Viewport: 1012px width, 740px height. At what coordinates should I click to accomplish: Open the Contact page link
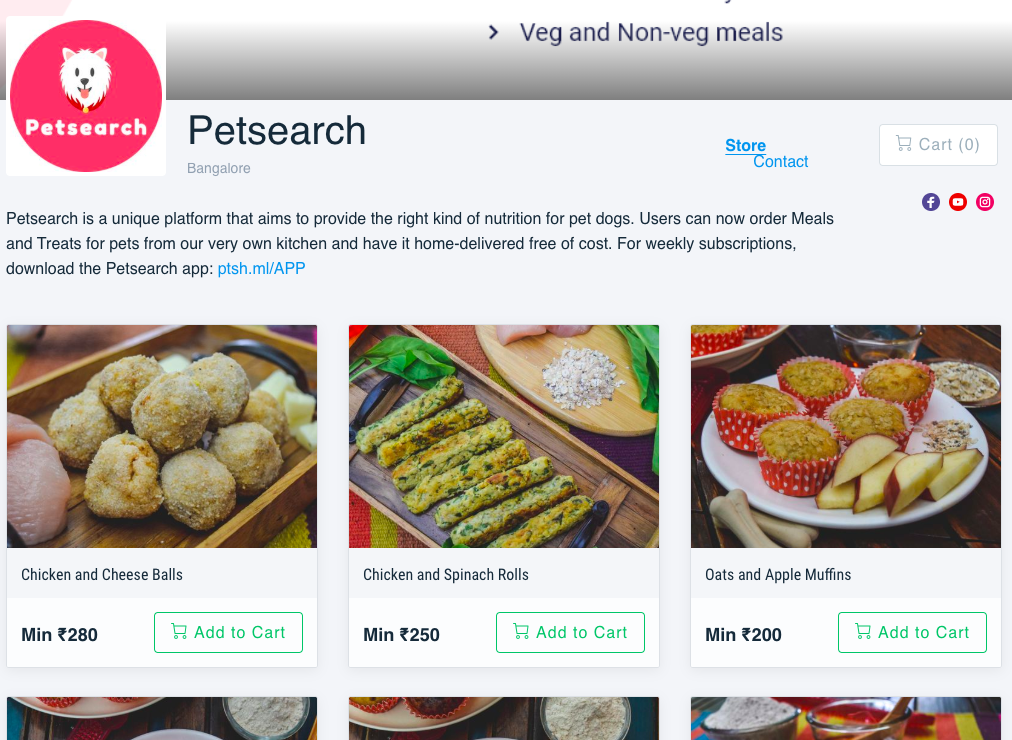pos(780,162)
